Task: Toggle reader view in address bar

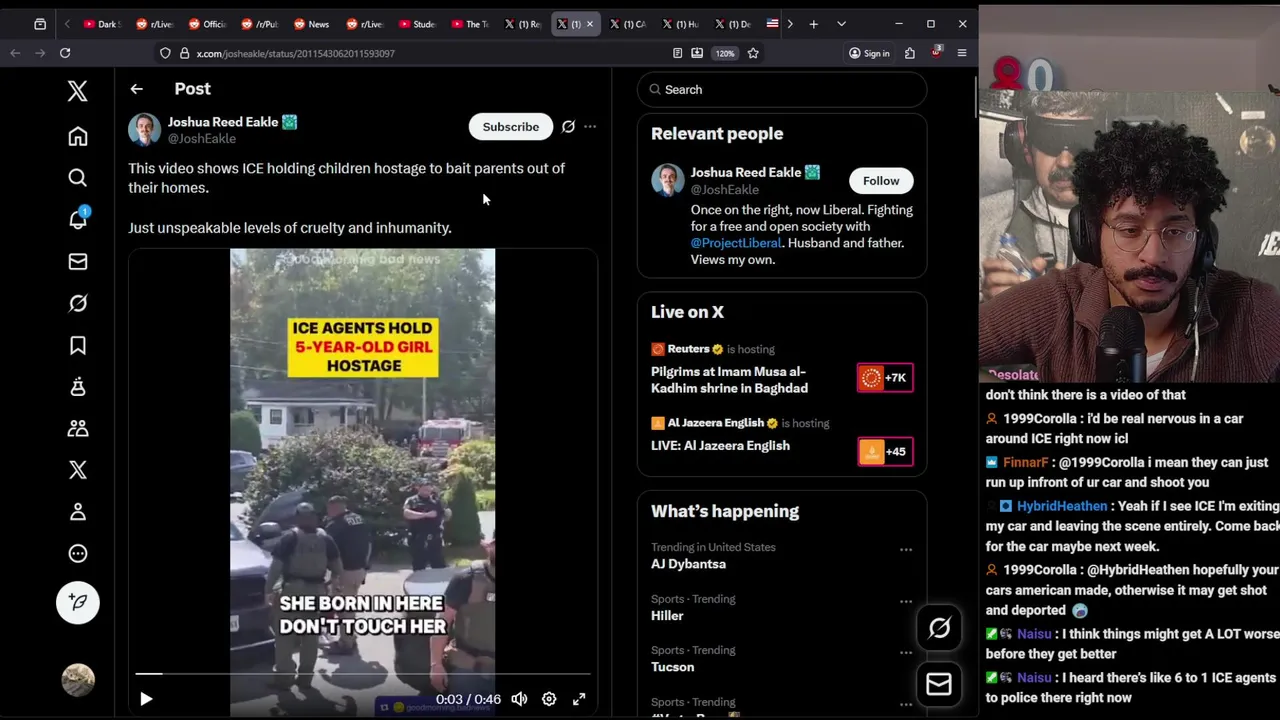Action: [x=677, y=53]
